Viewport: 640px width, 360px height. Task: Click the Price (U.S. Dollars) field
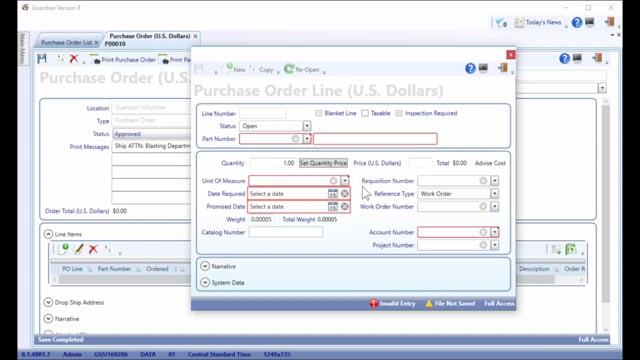point(420,163)
